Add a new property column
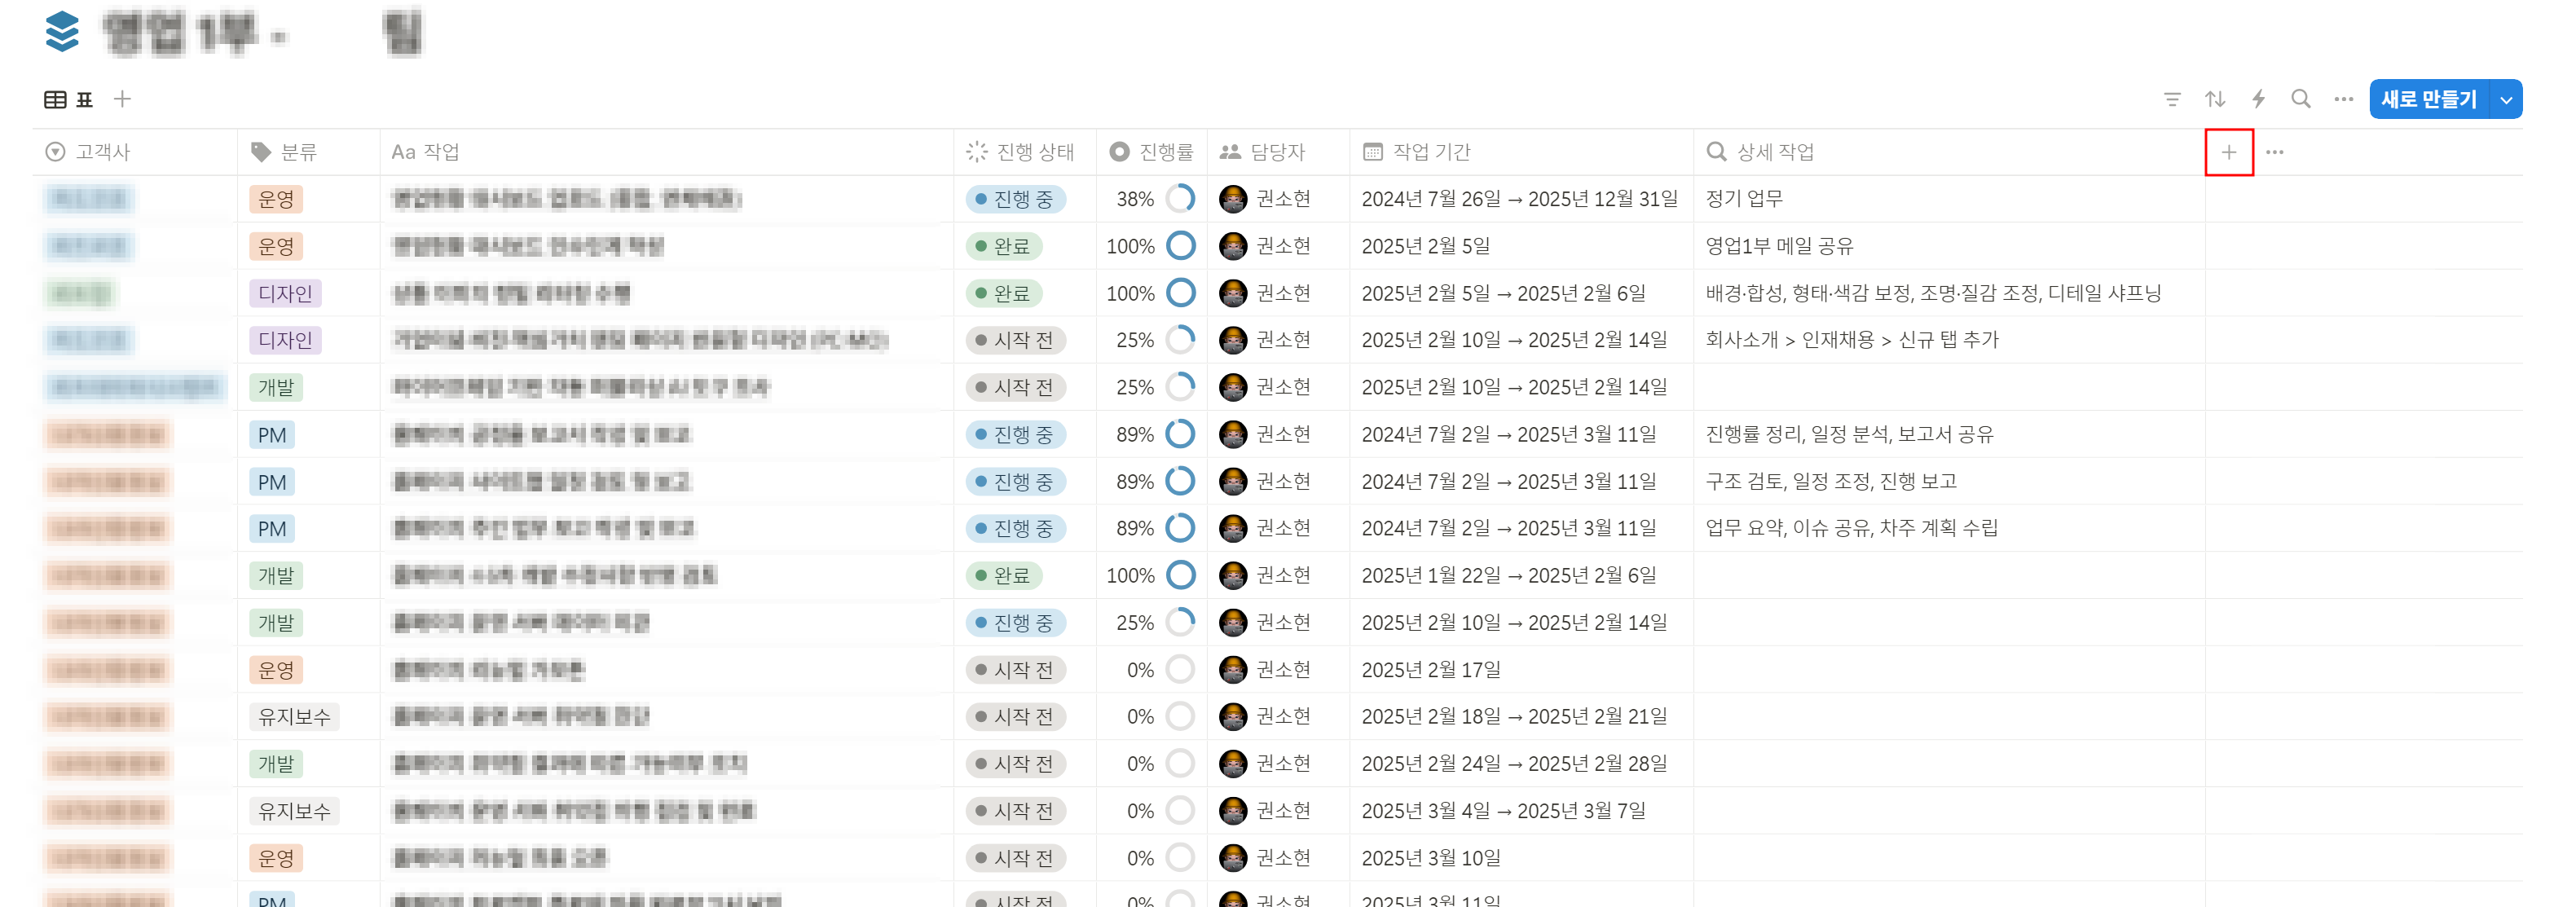This screenshot has width=2576, height=907. tap(2228, 152)
